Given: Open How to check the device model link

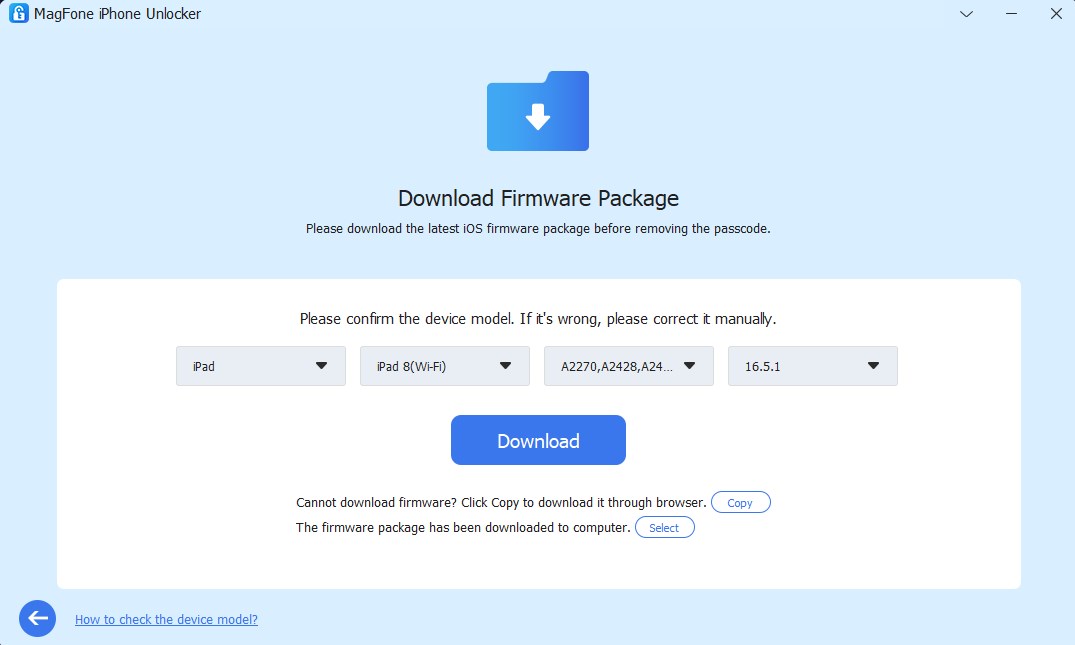Looking at the screenshot, I should (167, 619).
